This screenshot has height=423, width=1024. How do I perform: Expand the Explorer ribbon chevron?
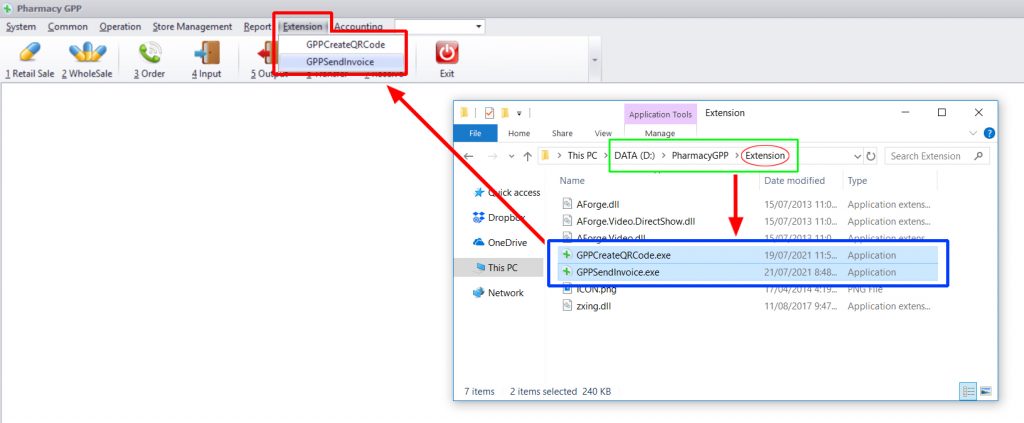[973, 133]
